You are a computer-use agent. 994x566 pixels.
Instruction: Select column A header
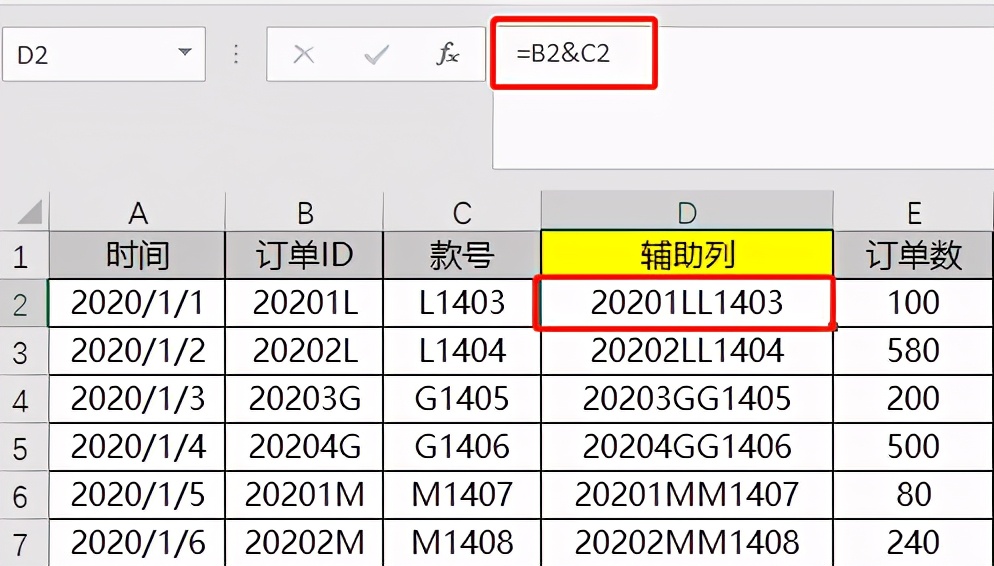[x=138, y=212]
